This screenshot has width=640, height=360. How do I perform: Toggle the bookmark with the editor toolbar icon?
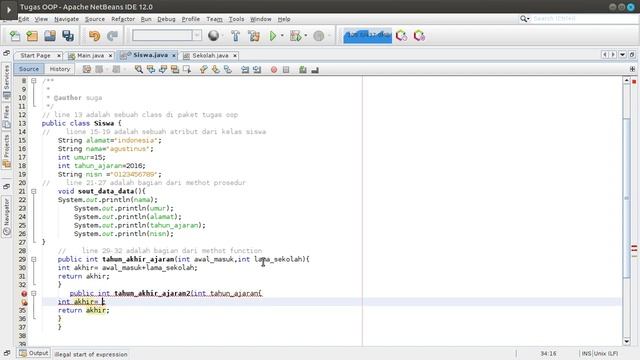point(227,69)
